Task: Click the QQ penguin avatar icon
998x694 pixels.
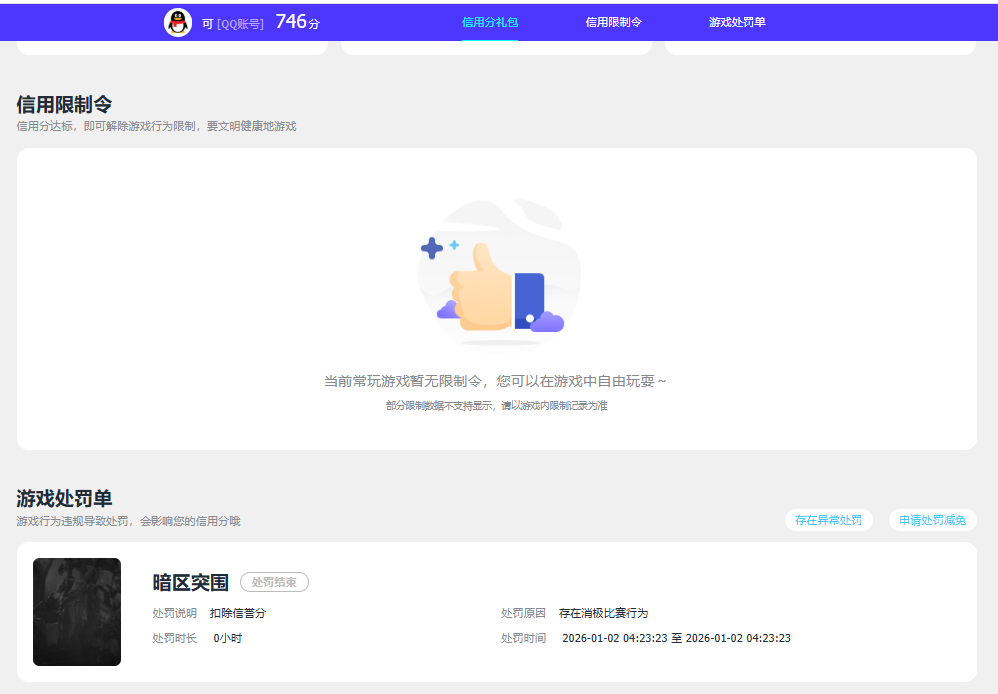Action: 177,22
